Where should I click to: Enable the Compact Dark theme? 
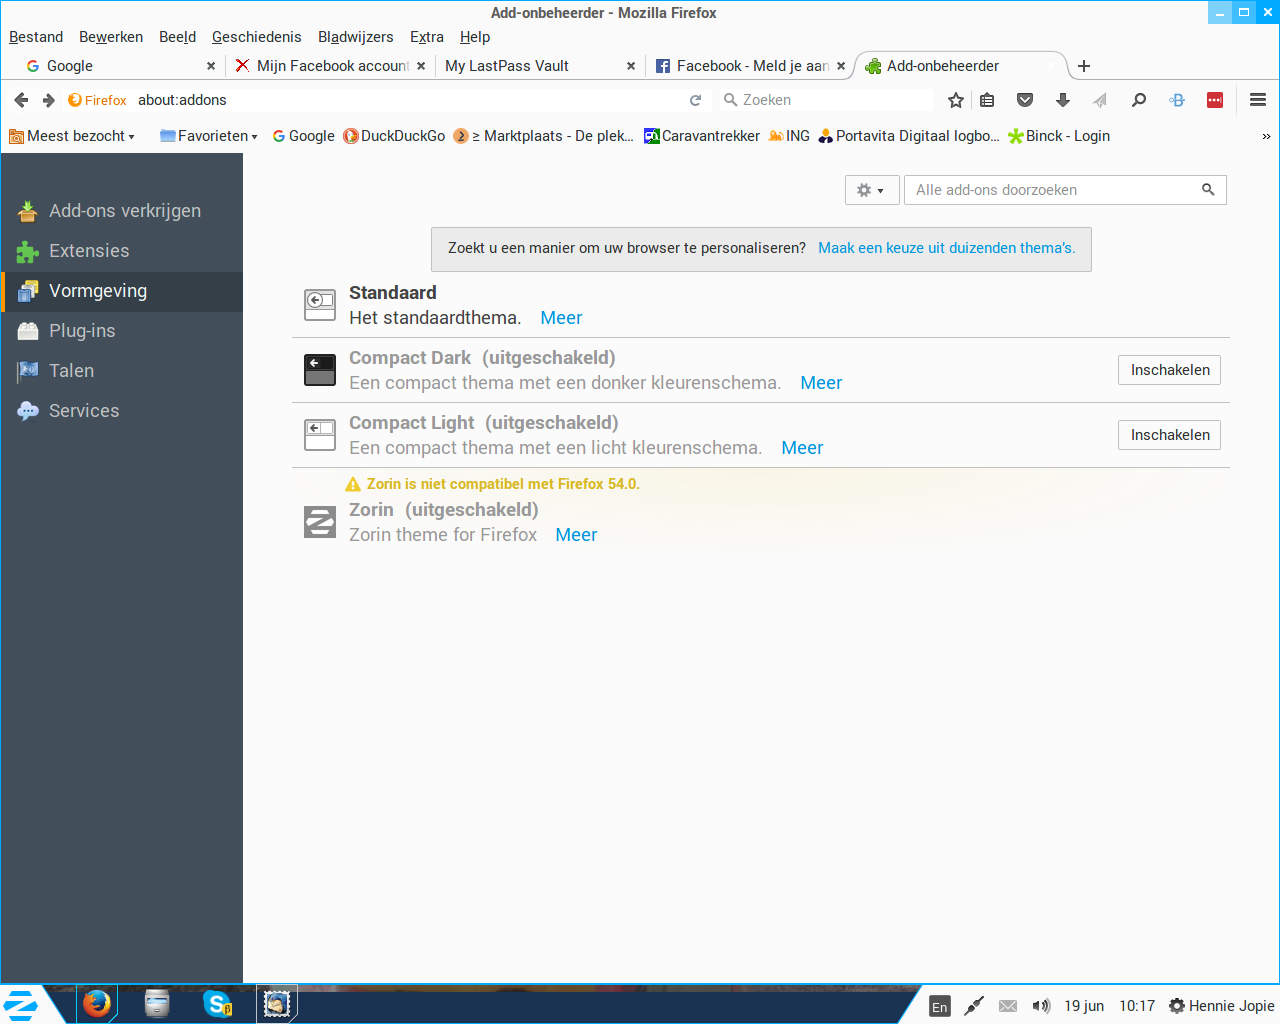coord(1169,370)
